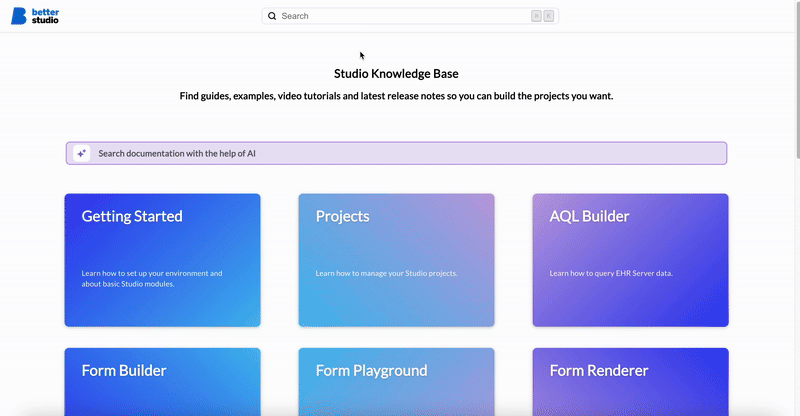Click the 'Find guides, examples' subtitle text
Viewport: 800px width, 416px height.
tap(396, 96)
